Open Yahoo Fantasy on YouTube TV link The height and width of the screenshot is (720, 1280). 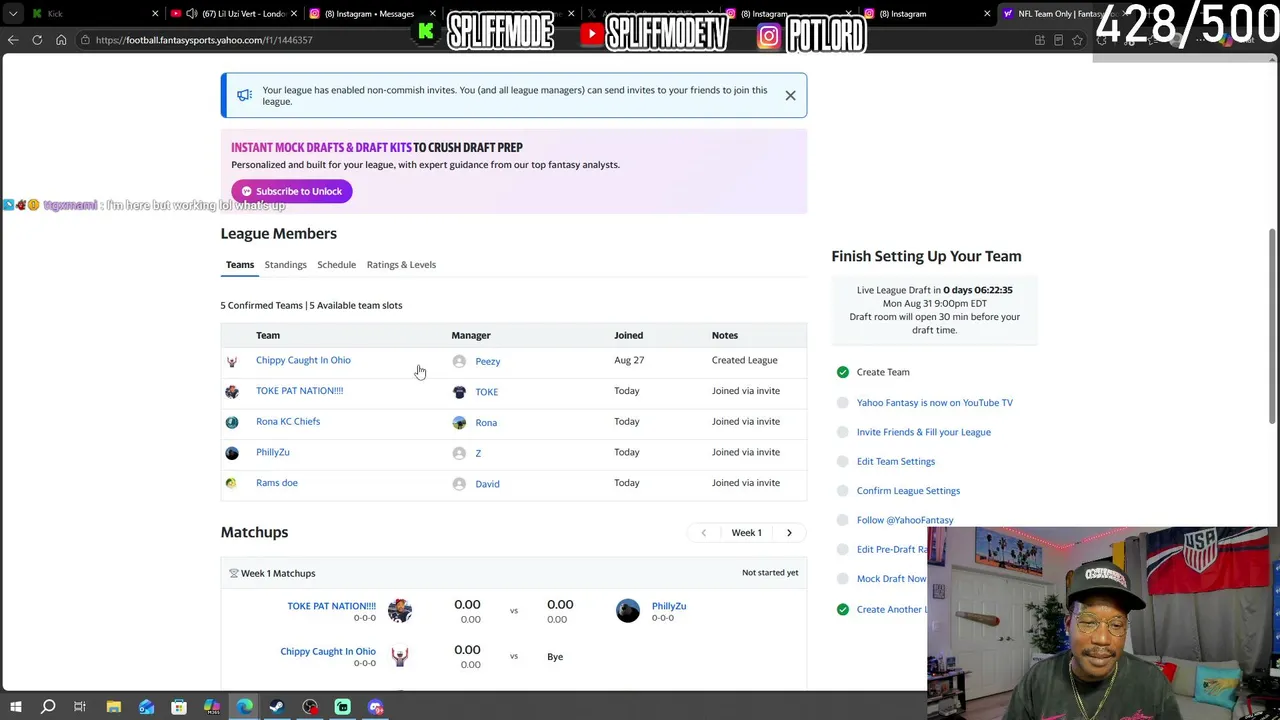[935, 403]
